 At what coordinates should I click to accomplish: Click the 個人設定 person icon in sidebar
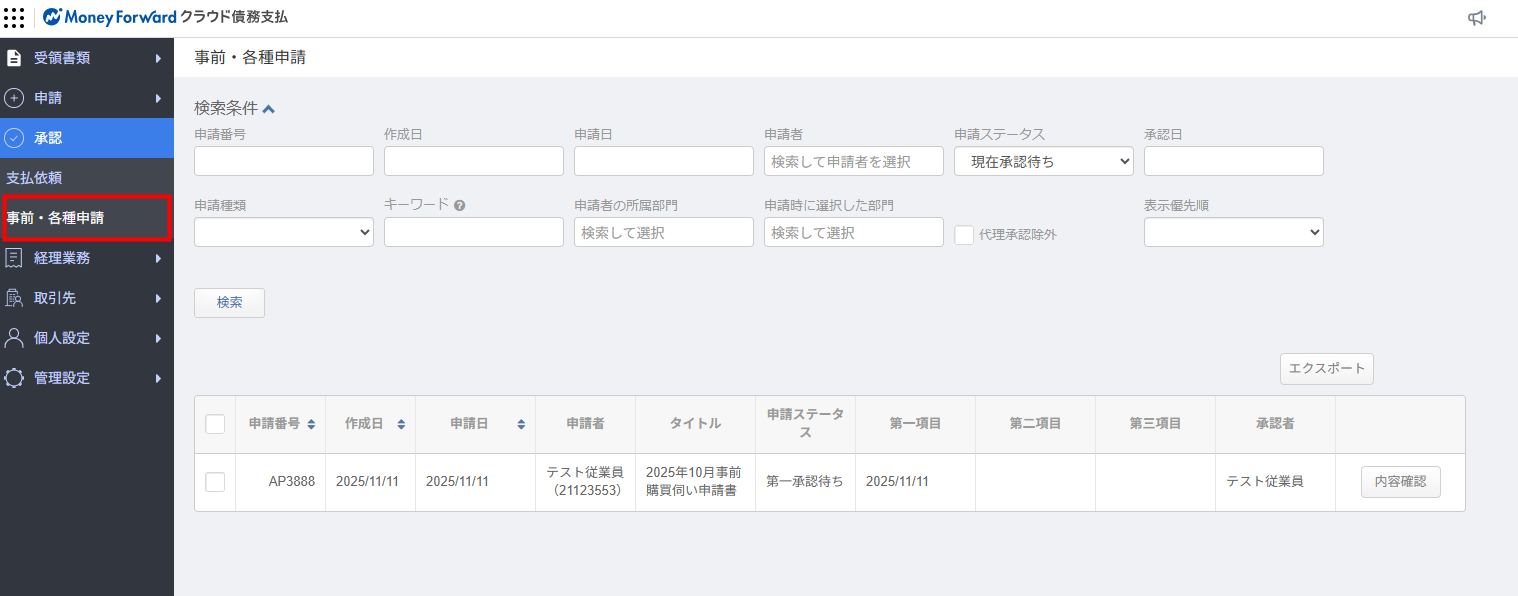coord(14,338)
